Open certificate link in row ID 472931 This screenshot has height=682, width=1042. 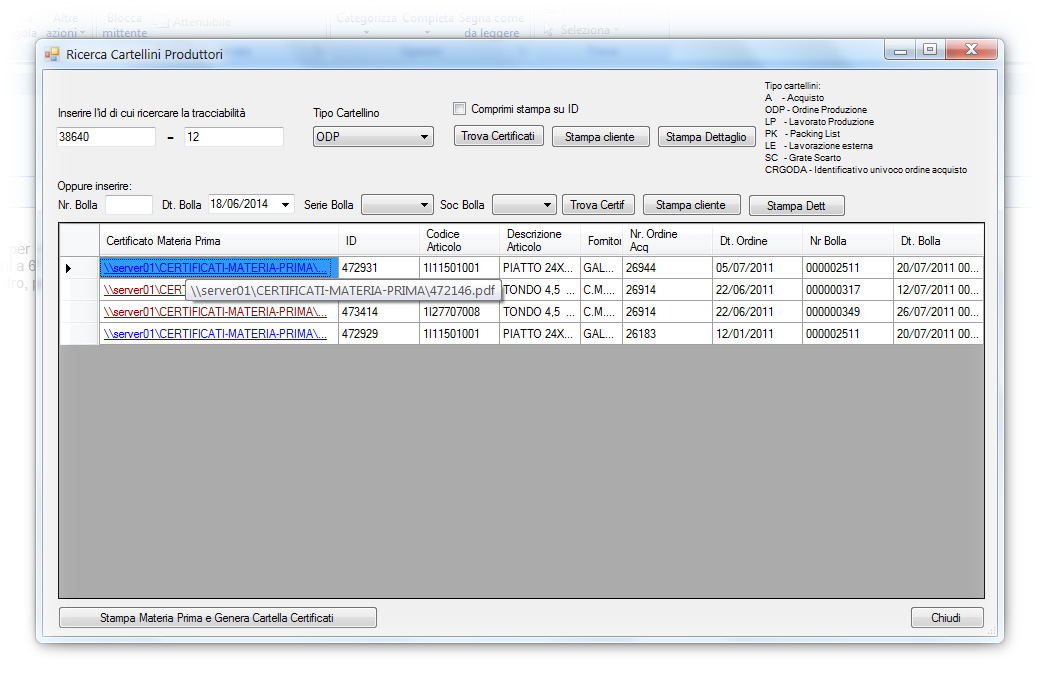coord(215,268)
